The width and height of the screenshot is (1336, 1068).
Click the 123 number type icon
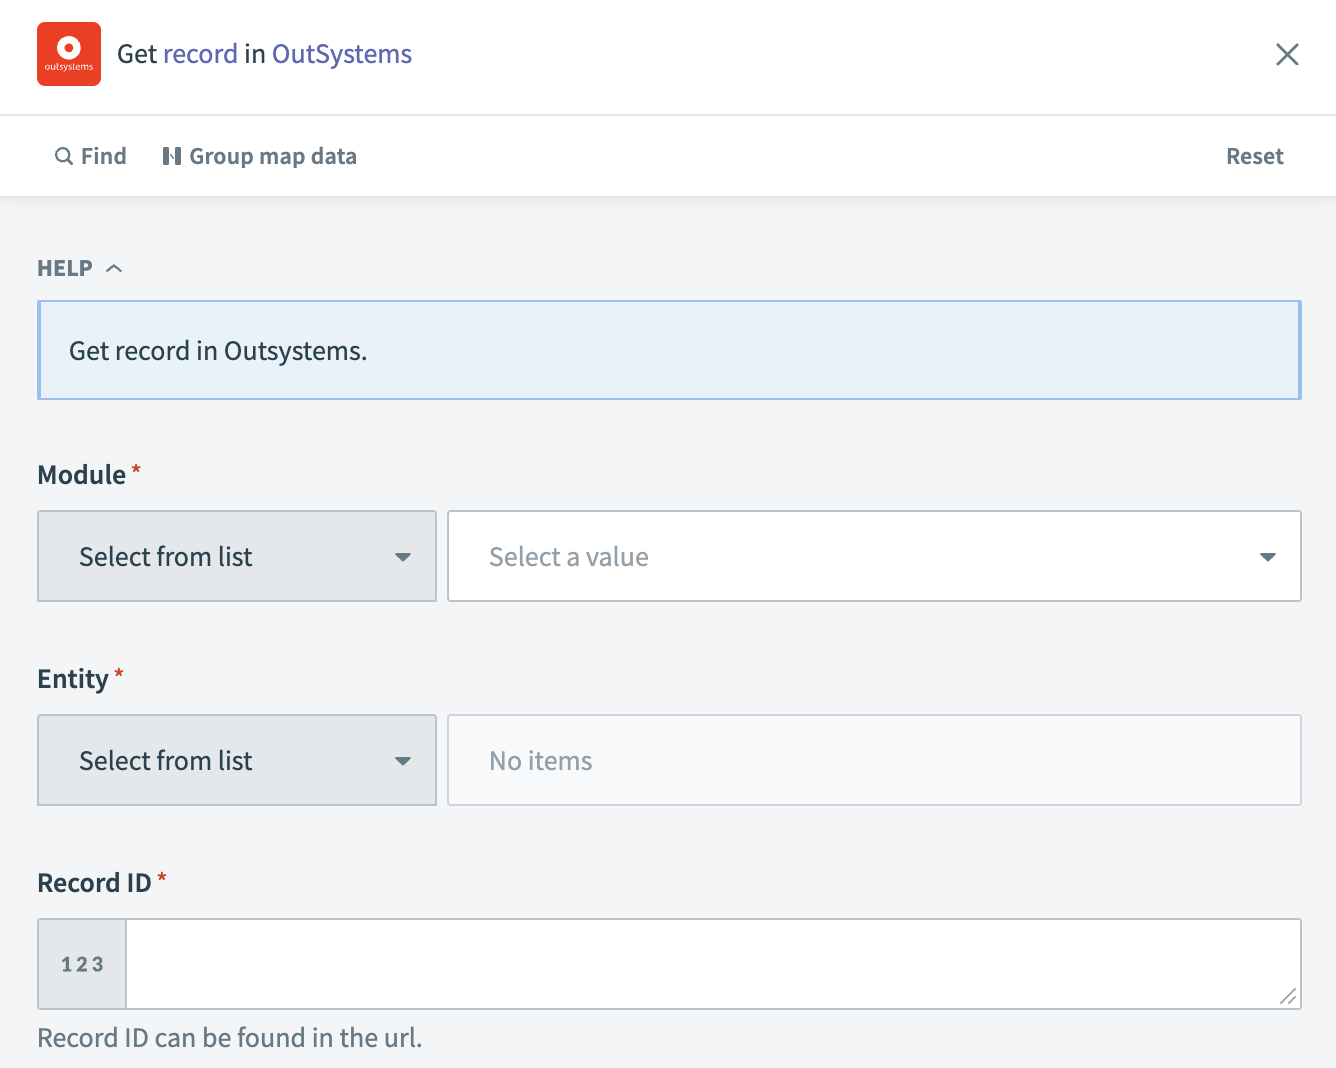point(82,964)
